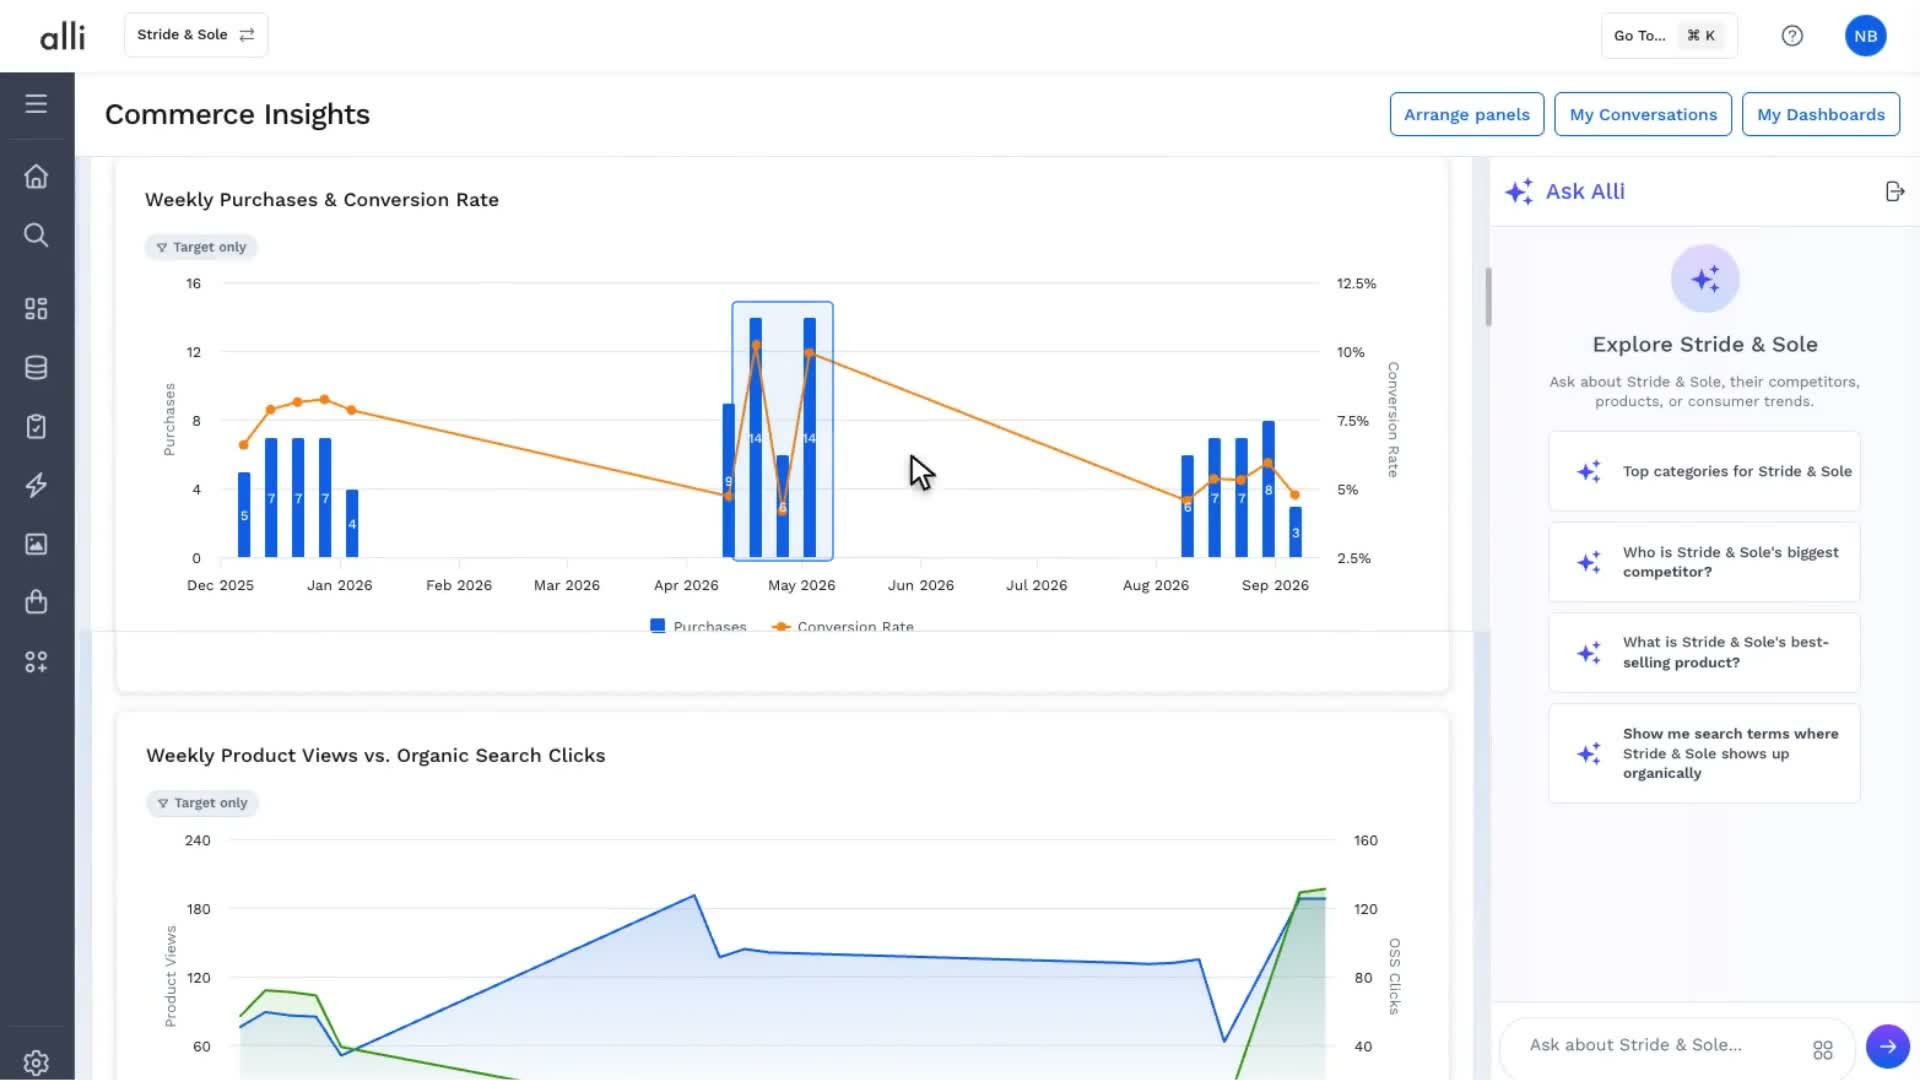The height and width of the screenshot is (1080, 1920).
Task: Click the Ask Alli panel heading
Action: [x=1585, y=191]
